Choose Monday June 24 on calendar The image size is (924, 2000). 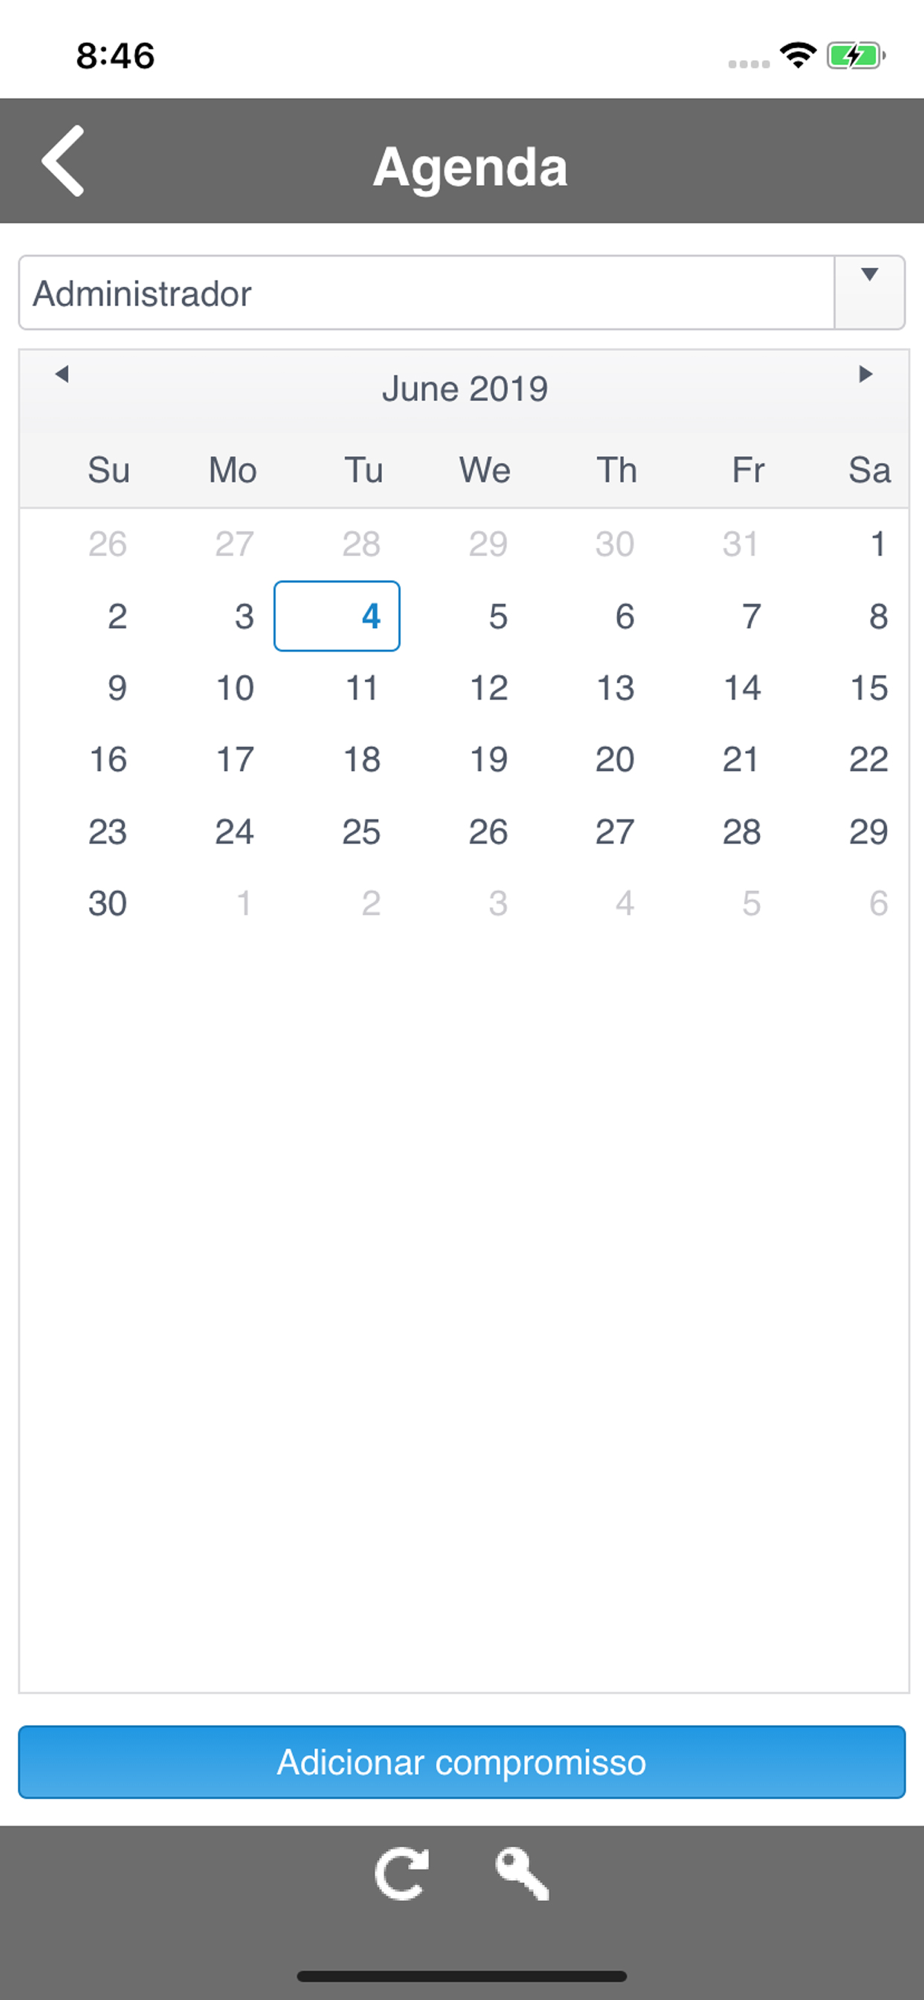tap(235, 832)
